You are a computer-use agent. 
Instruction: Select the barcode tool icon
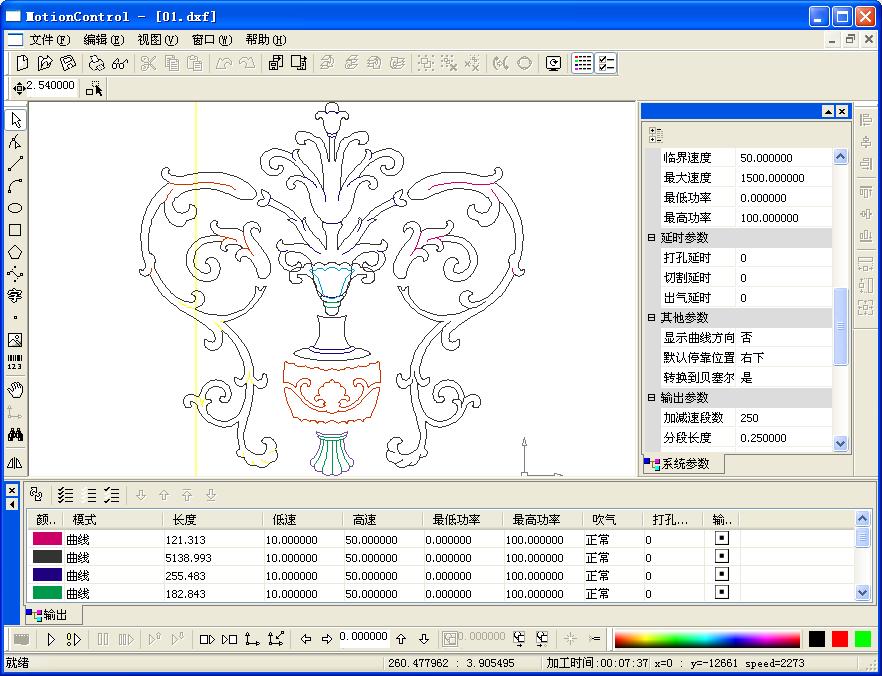(15, 362)
